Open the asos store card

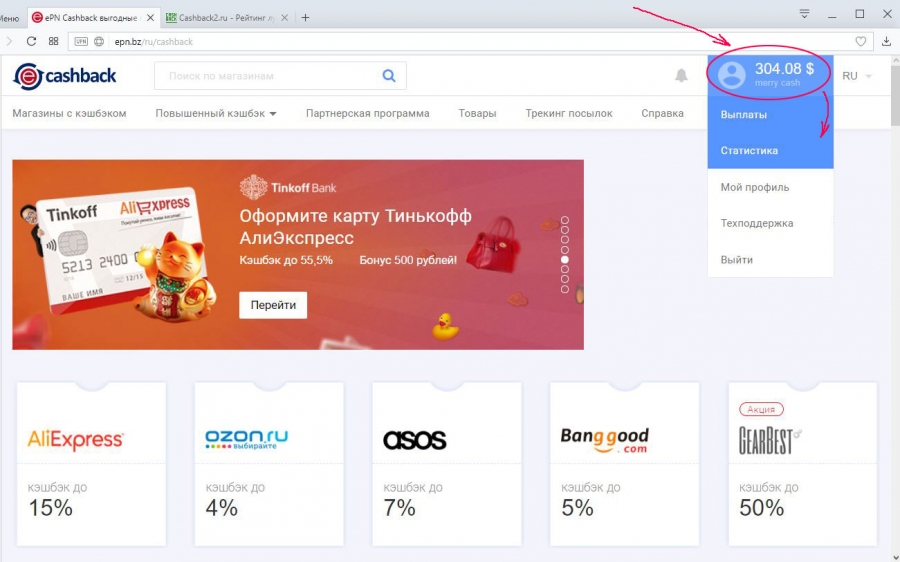click(x=447, y=464)
